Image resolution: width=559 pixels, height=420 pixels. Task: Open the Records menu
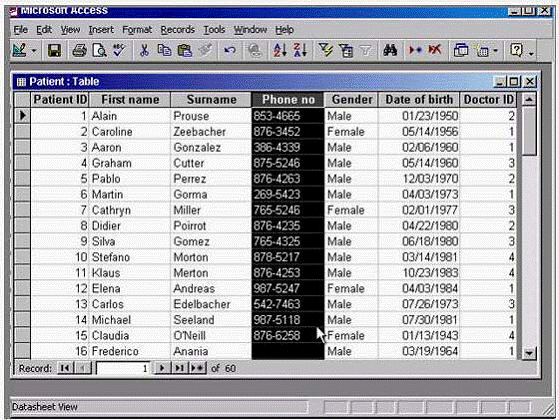tap(178, 30)
